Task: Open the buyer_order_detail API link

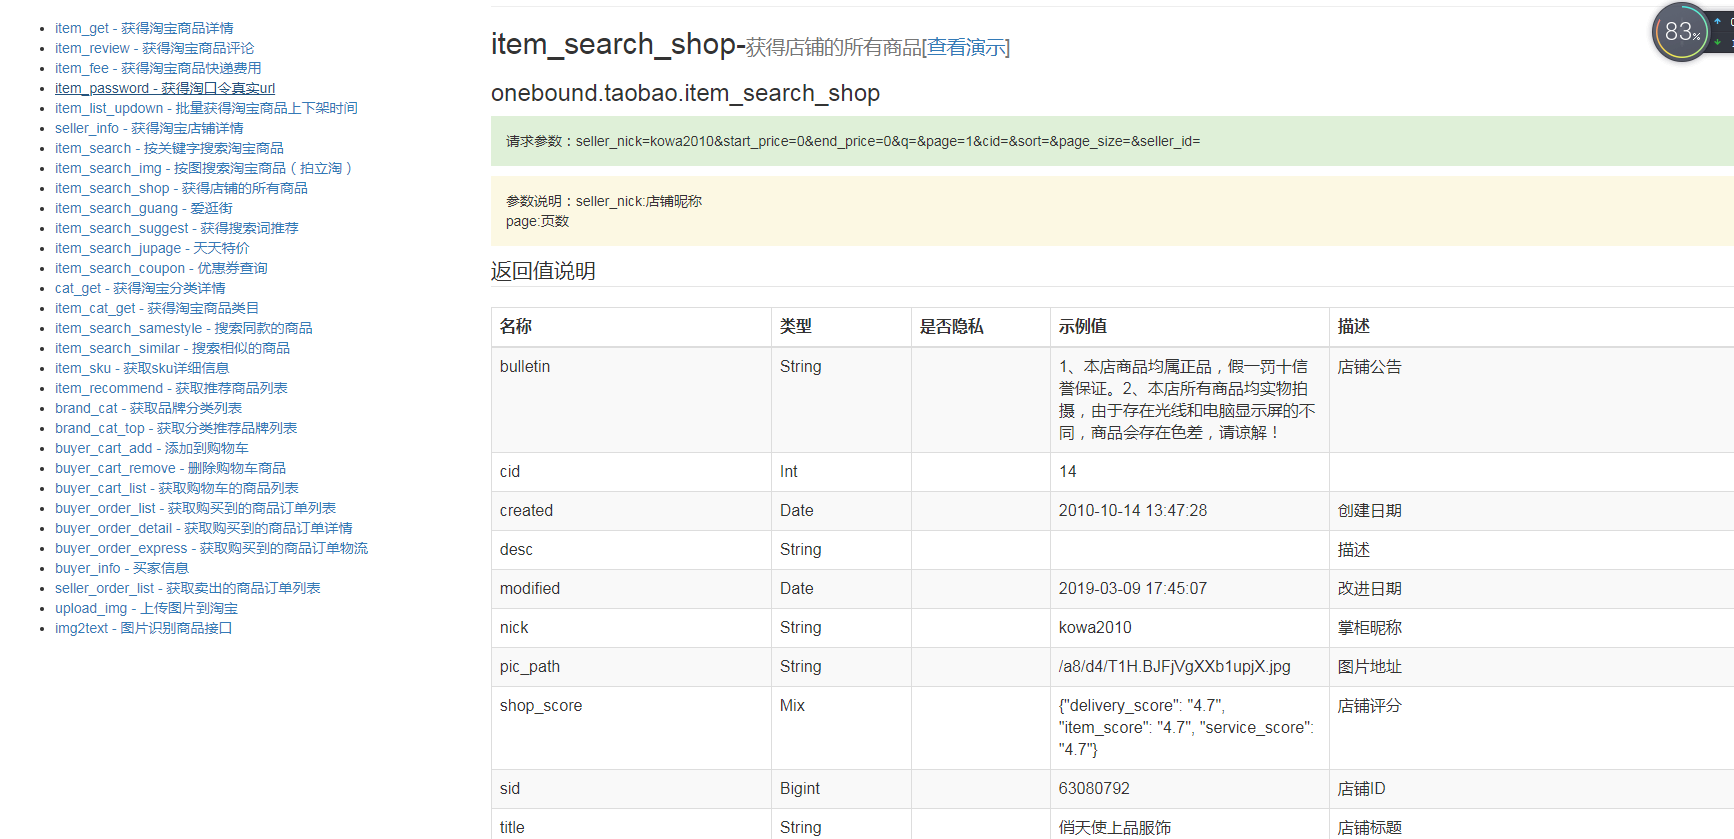Action: coord(204,528)
